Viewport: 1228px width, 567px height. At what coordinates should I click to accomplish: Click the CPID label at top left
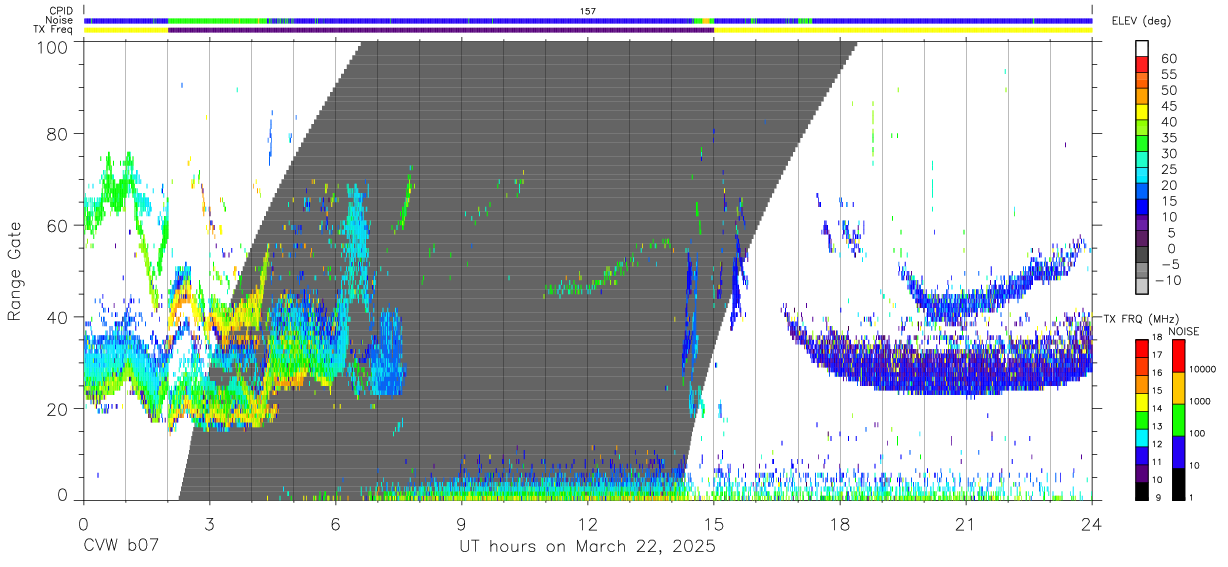pos(62,11)
